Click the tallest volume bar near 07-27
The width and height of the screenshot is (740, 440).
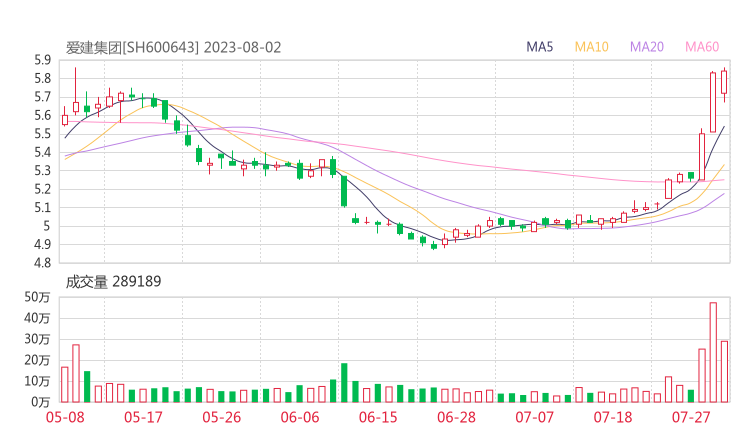click(713, 352)
